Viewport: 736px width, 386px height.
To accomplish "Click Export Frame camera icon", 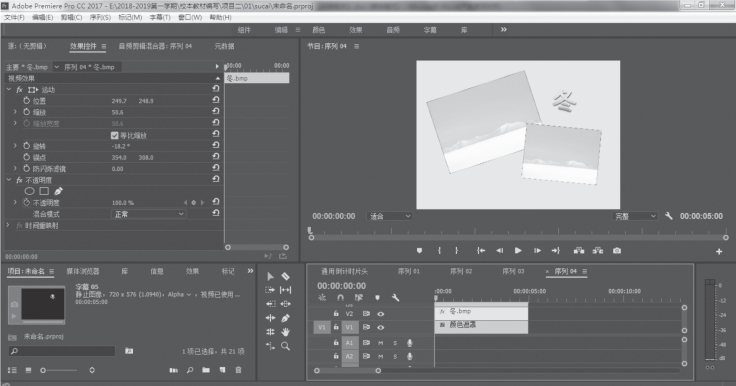I will click(617, 251).
